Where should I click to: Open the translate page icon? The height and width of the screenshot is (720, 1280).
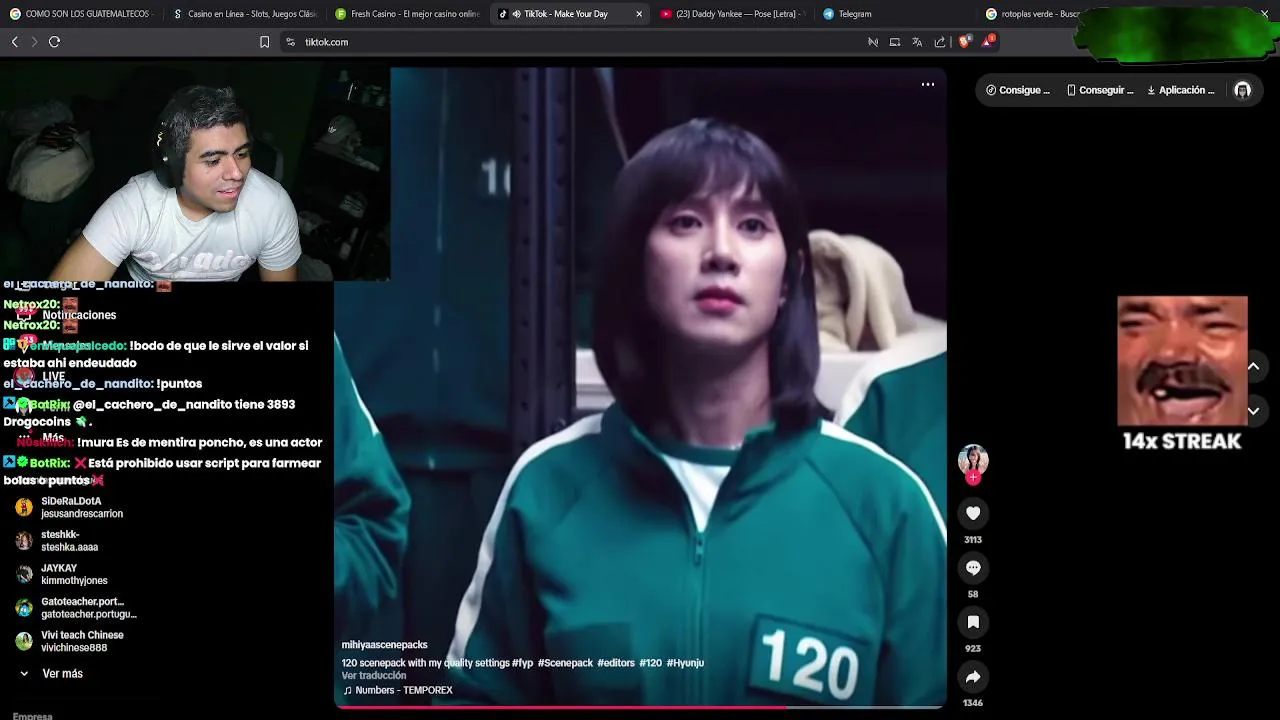917,42
